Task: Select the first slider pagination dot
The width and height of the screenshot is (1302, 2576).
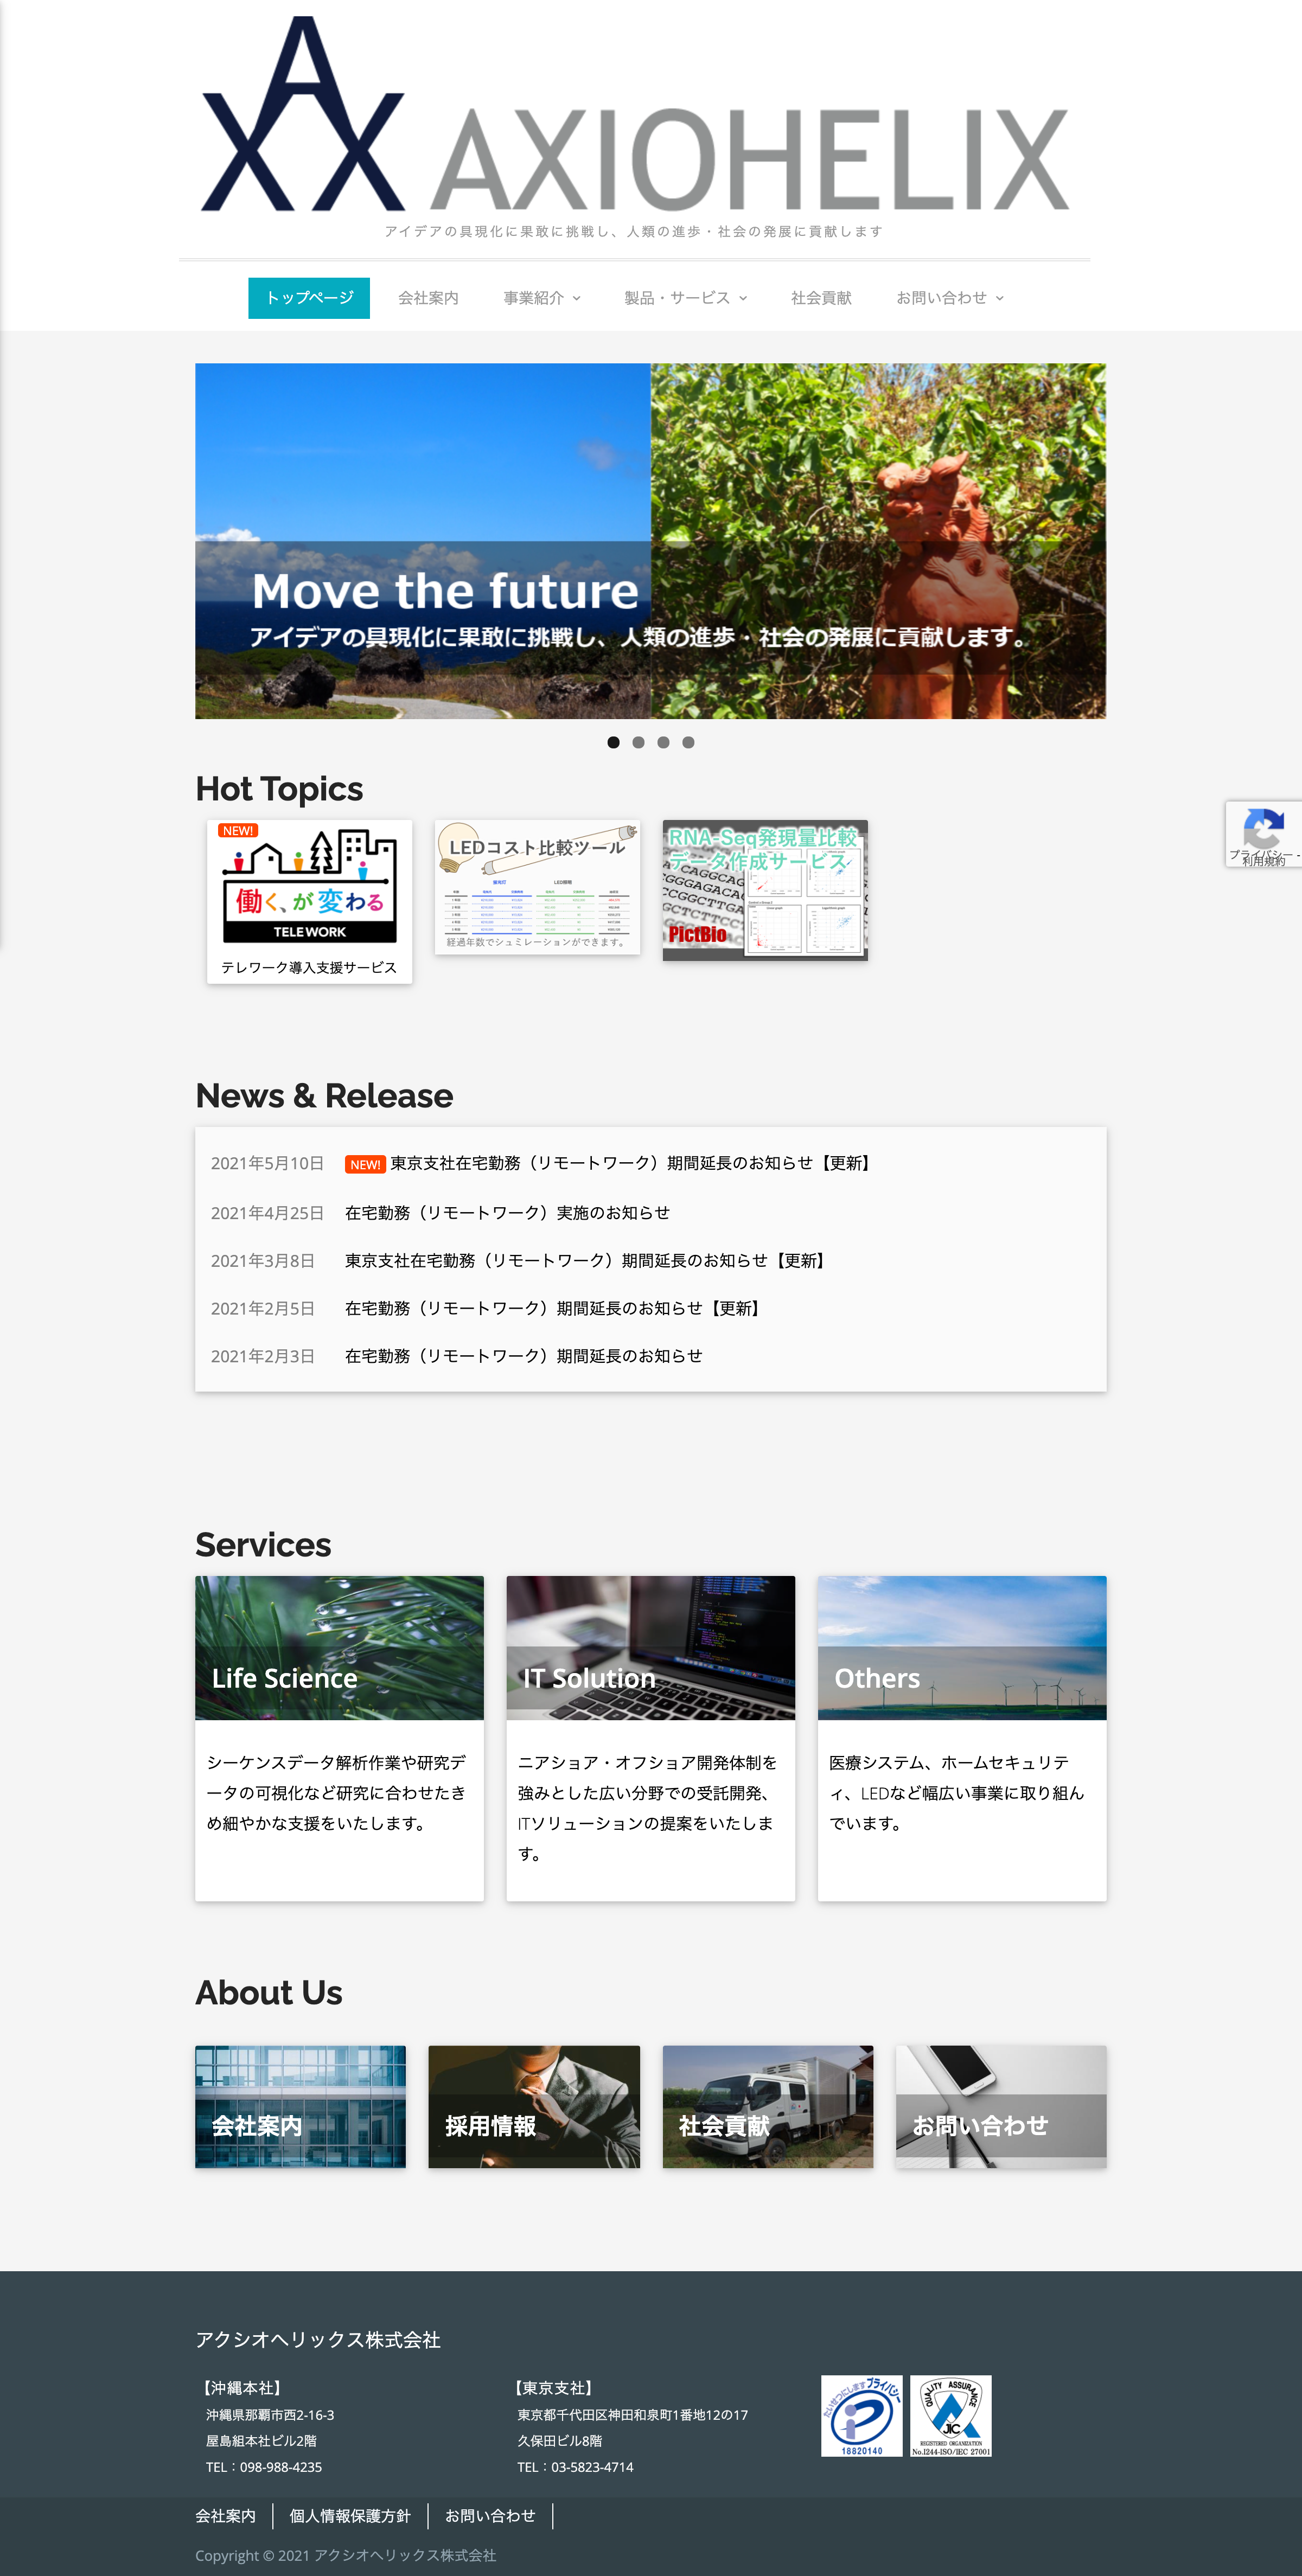Action: 613,742
